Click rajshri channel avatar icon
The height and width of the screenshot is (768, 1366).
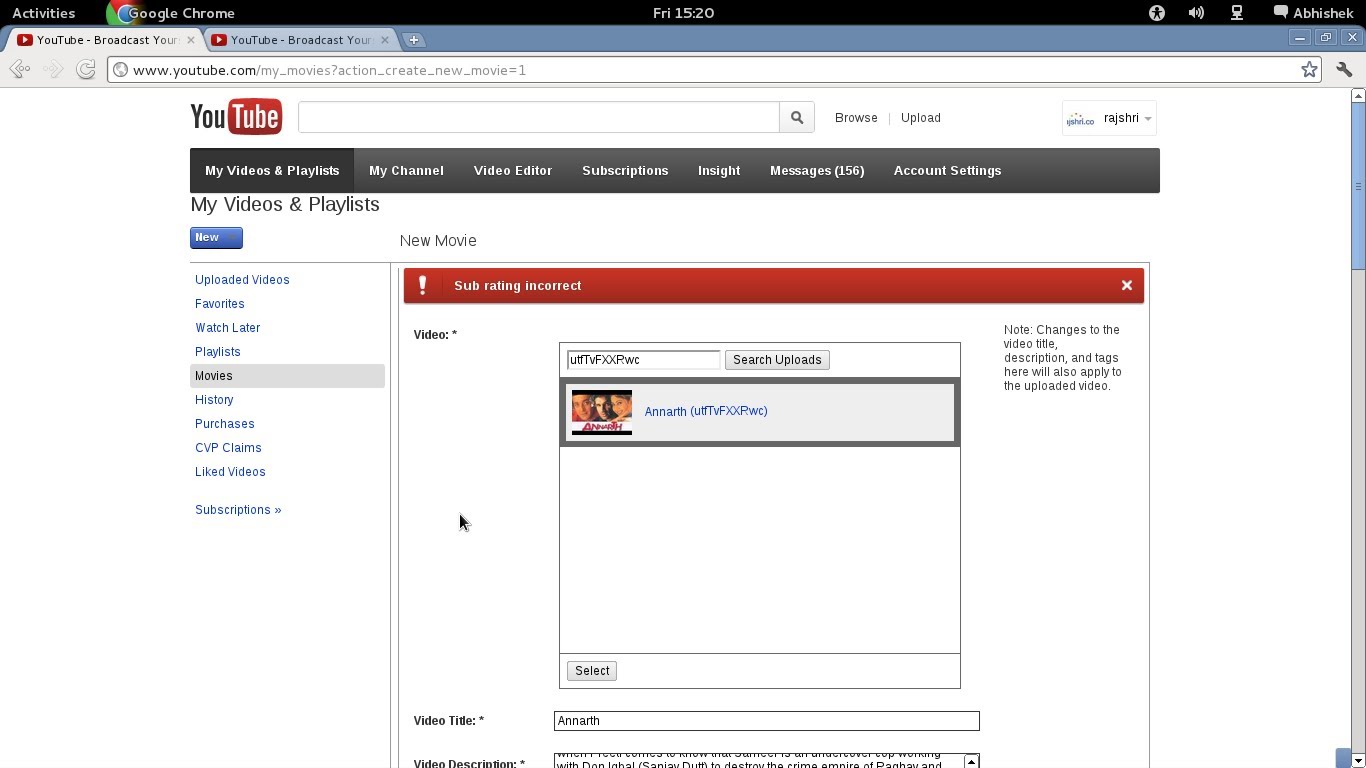click(x=1080, y=119)
